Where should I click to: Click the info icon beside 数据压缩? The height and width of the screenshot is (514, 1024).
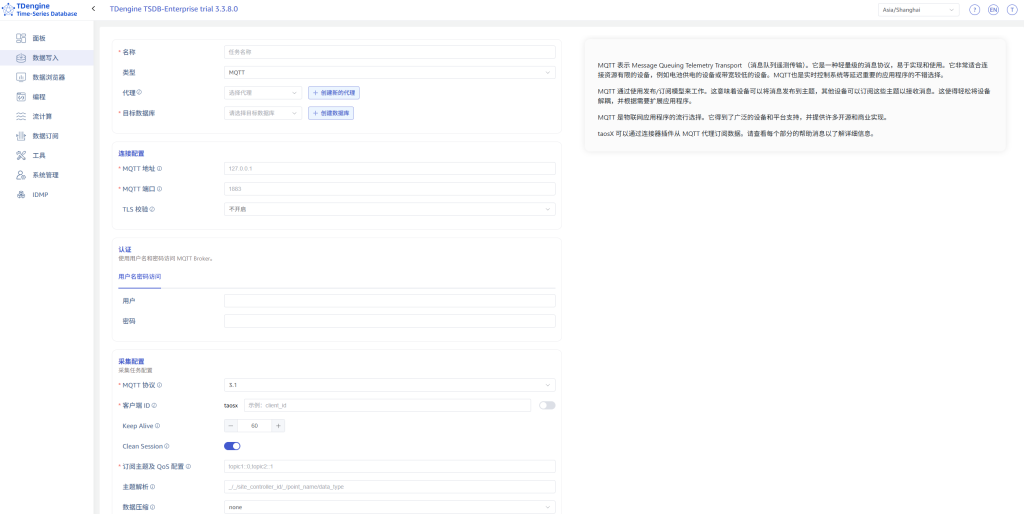153,507
